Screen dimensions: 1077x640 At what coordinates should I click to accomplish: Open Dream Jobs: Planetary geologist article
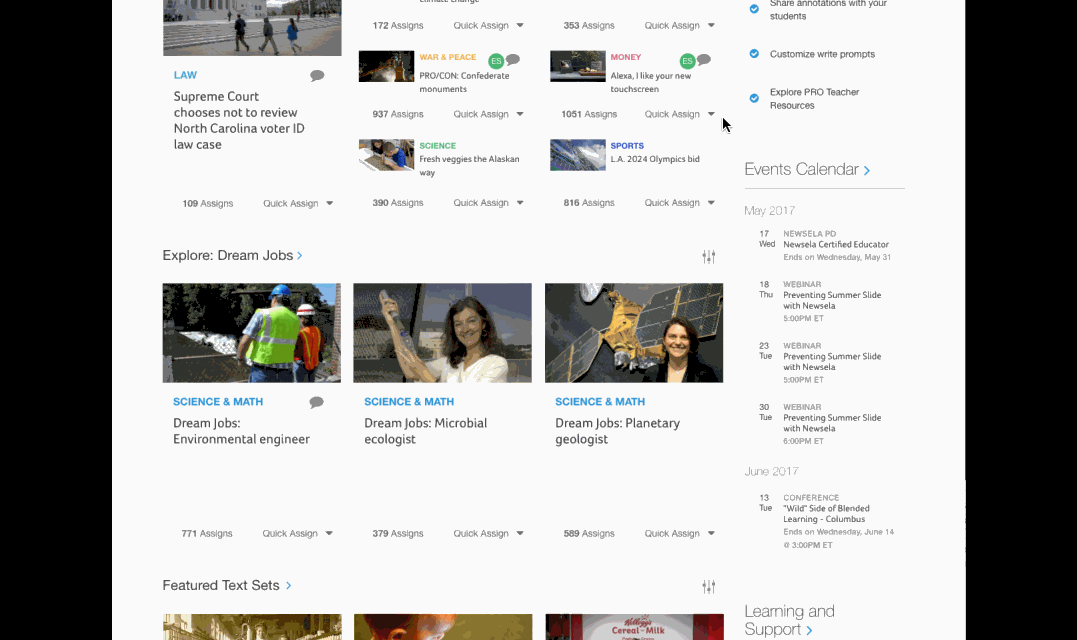click(x=617, y=431)
